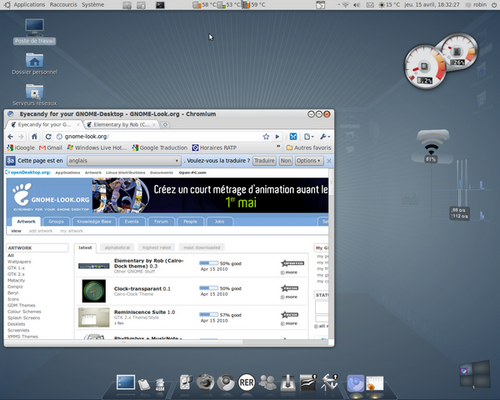Open the Chromium page menu
Viewport: 500px width, 400px height.
point(309,137)
